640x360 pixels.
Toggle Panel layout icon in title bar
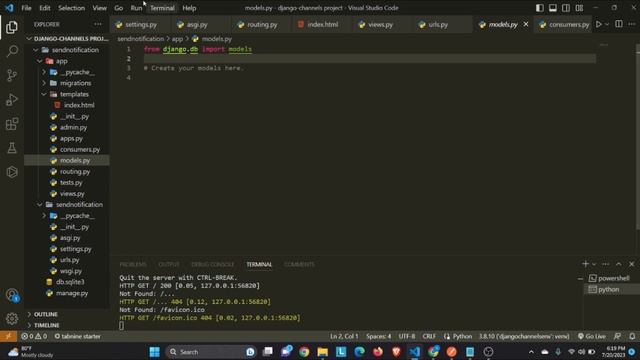[x=553, y=8]
